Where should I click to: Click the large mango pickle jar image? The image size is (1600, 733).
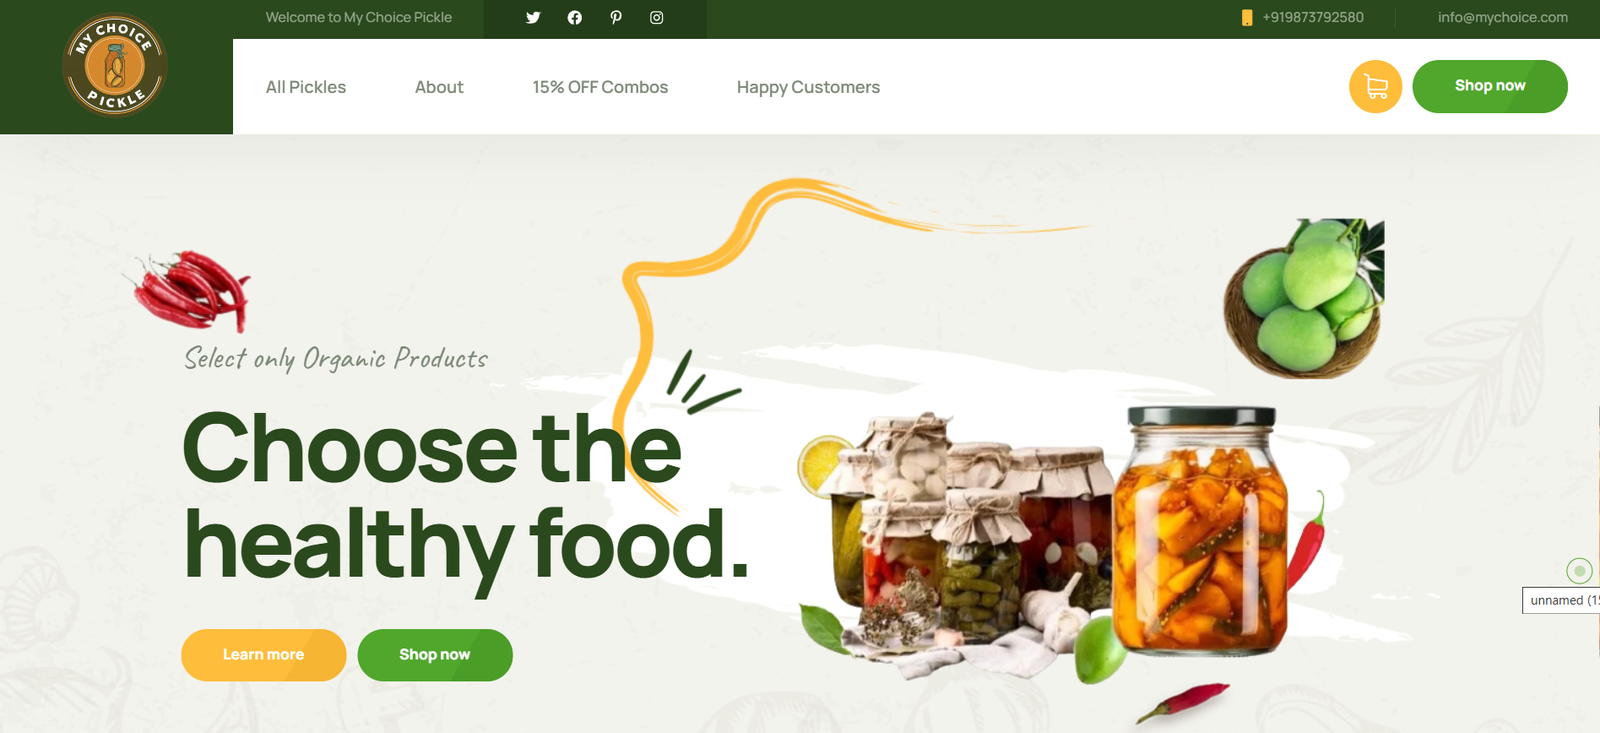click(1201, 531)
